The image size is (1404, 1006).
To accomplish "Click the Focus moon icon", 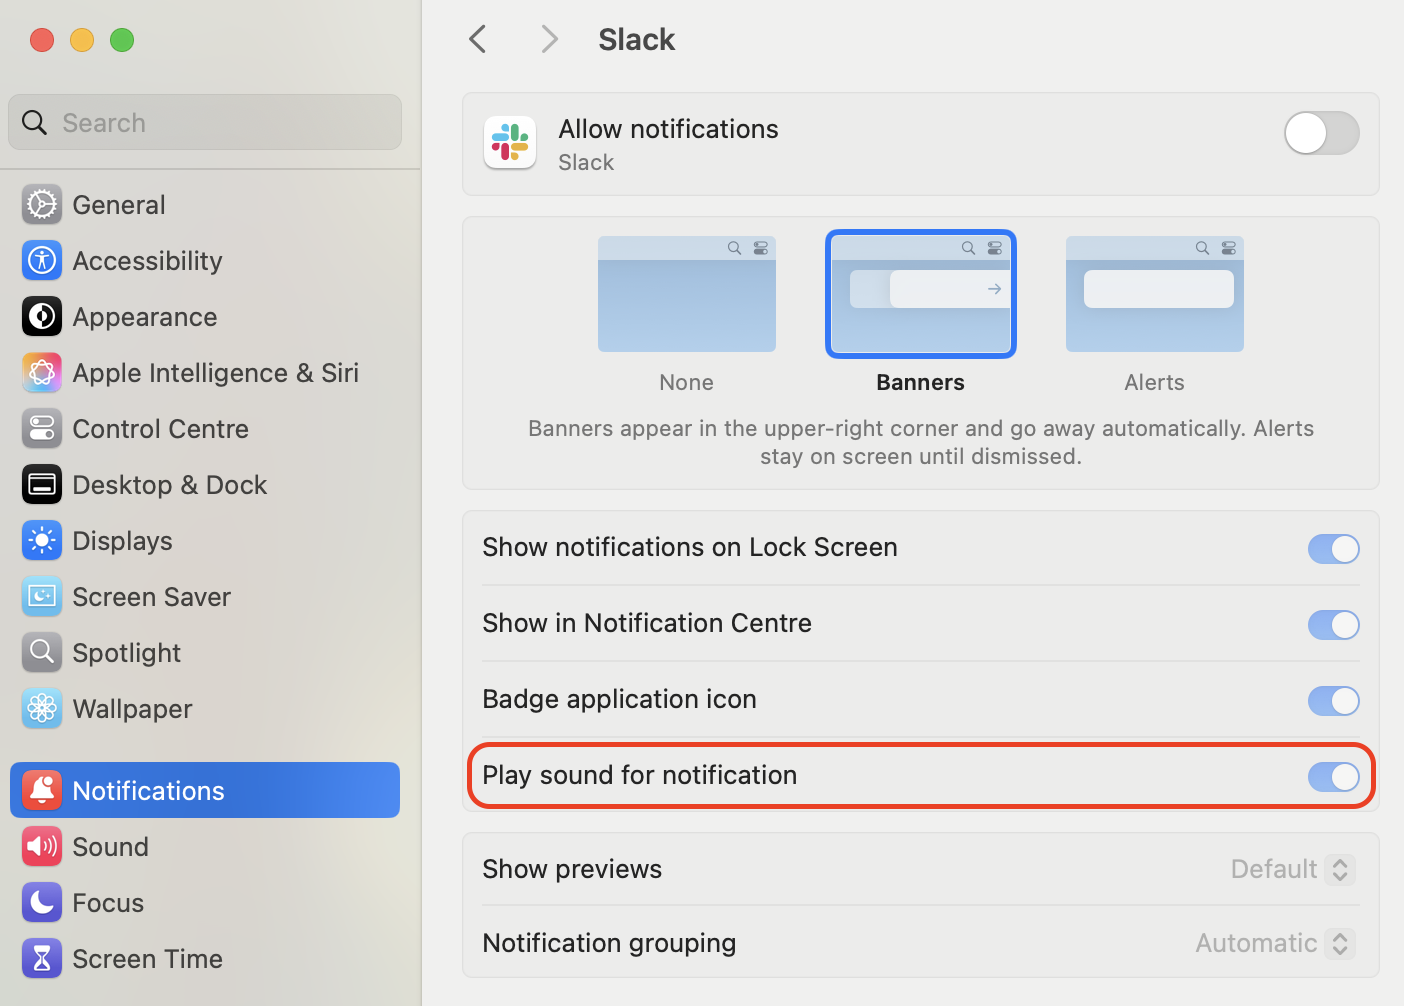I will pos(42,903).
